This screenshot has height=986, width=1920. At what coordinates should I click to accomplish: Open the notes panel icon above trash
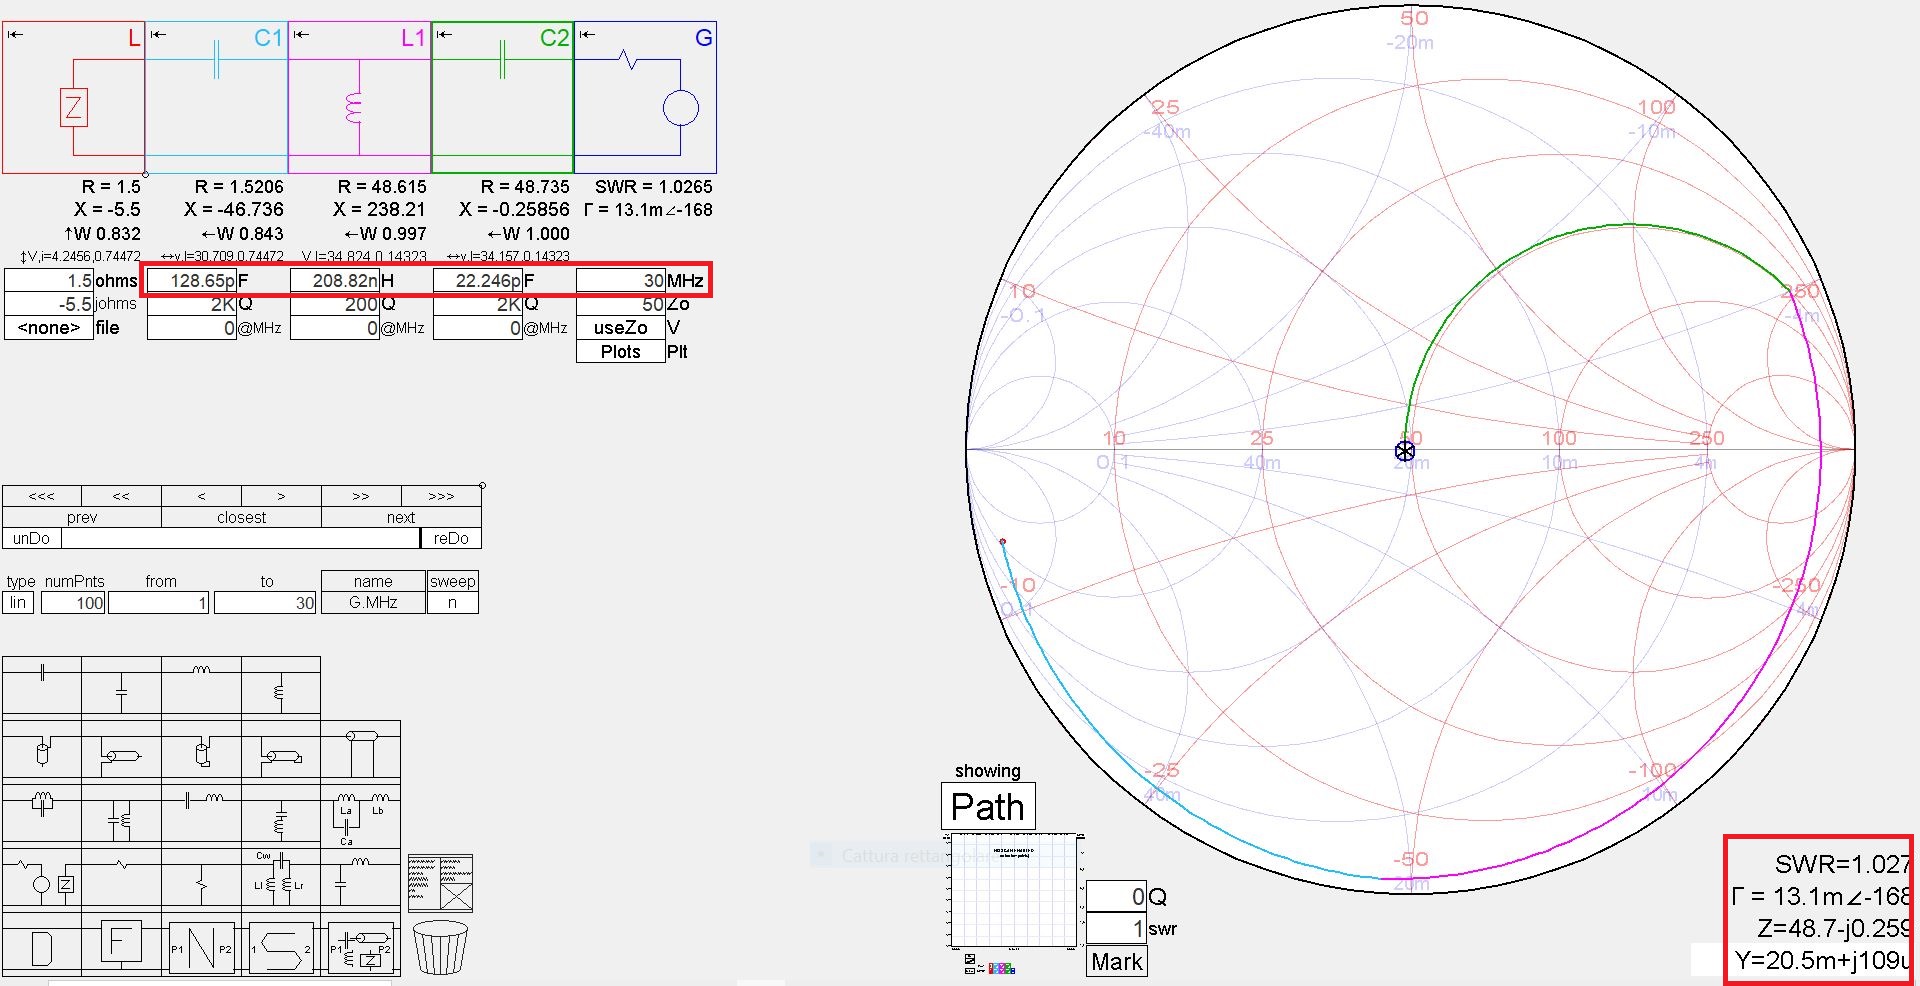point(440,883)
